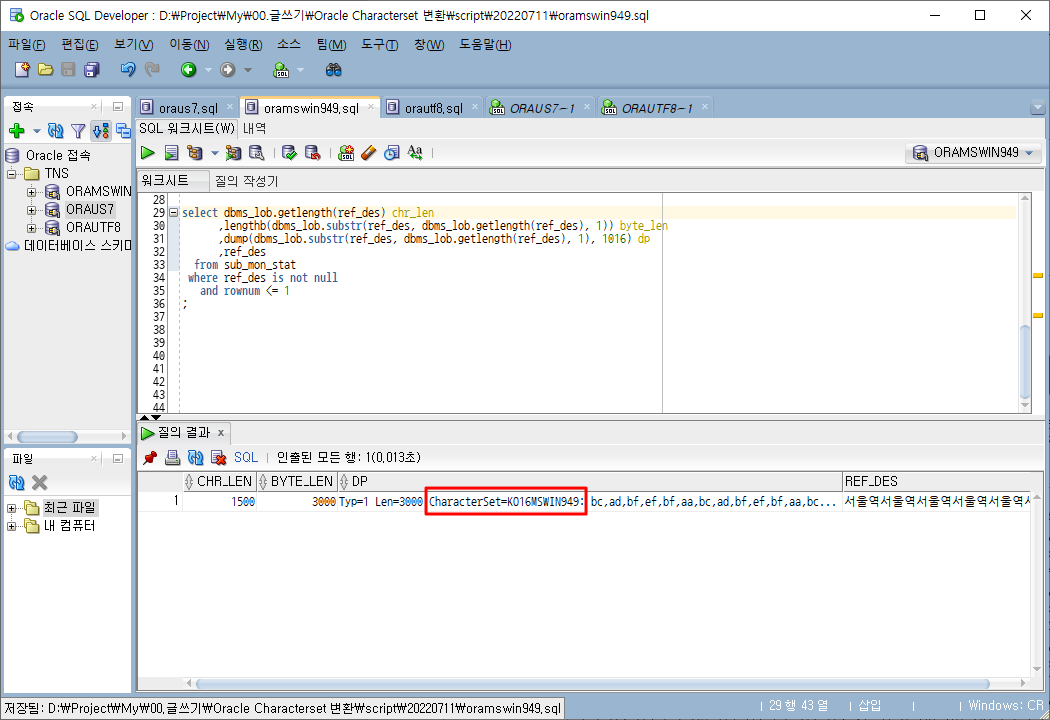This screenshot has width=1050, height=720.
Task: Open the SQL Worksheet toolbar icon
Action: point(282,69)
